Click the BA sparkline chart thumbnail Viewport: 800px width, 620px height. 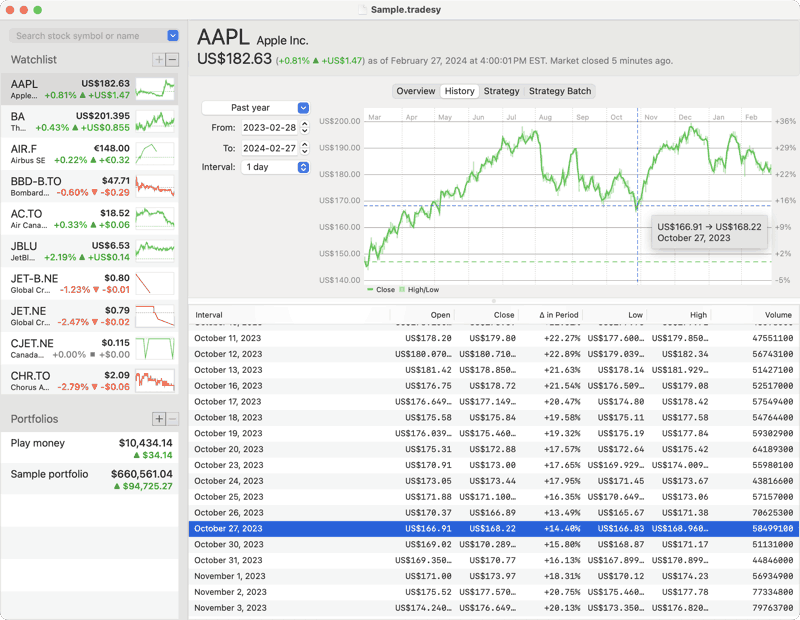pos(155,122)
